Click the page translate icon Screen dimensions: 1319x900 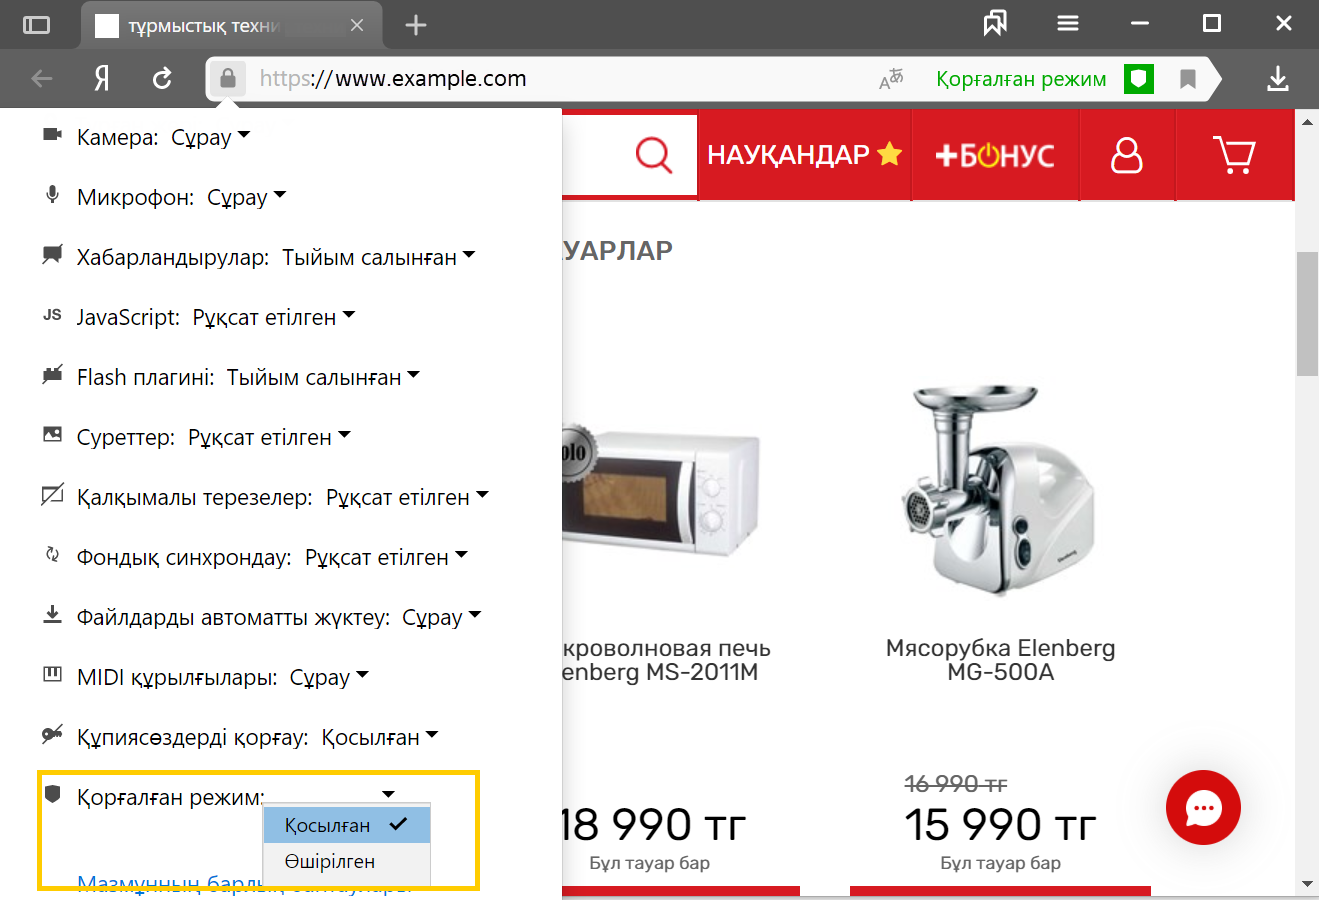coord(891,79)
